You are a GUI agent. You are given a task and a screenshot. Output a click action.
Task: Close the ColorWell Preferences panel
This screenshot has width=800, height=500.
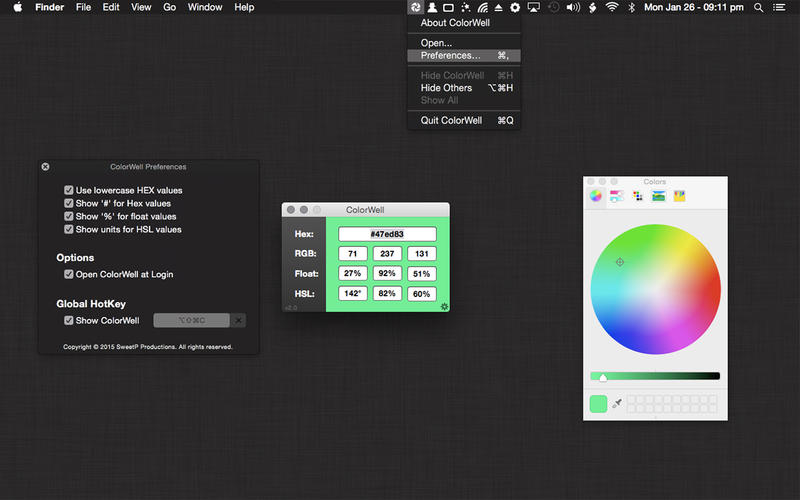tap(45, 167)
